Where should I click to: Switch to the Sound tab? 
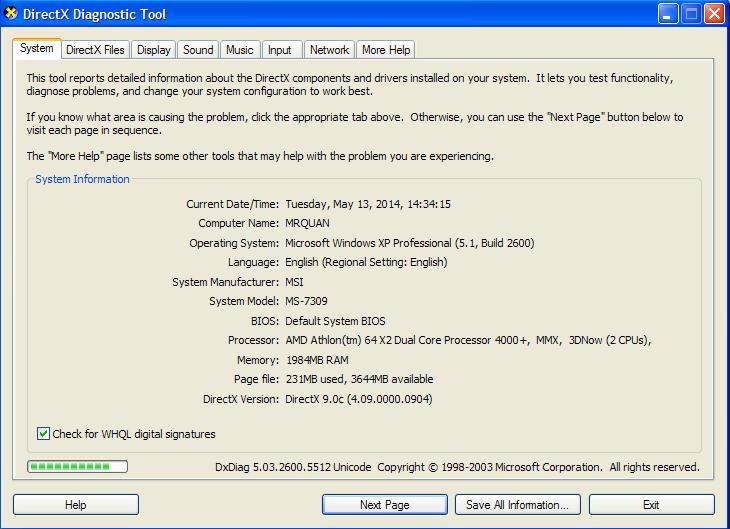(198, 50)
